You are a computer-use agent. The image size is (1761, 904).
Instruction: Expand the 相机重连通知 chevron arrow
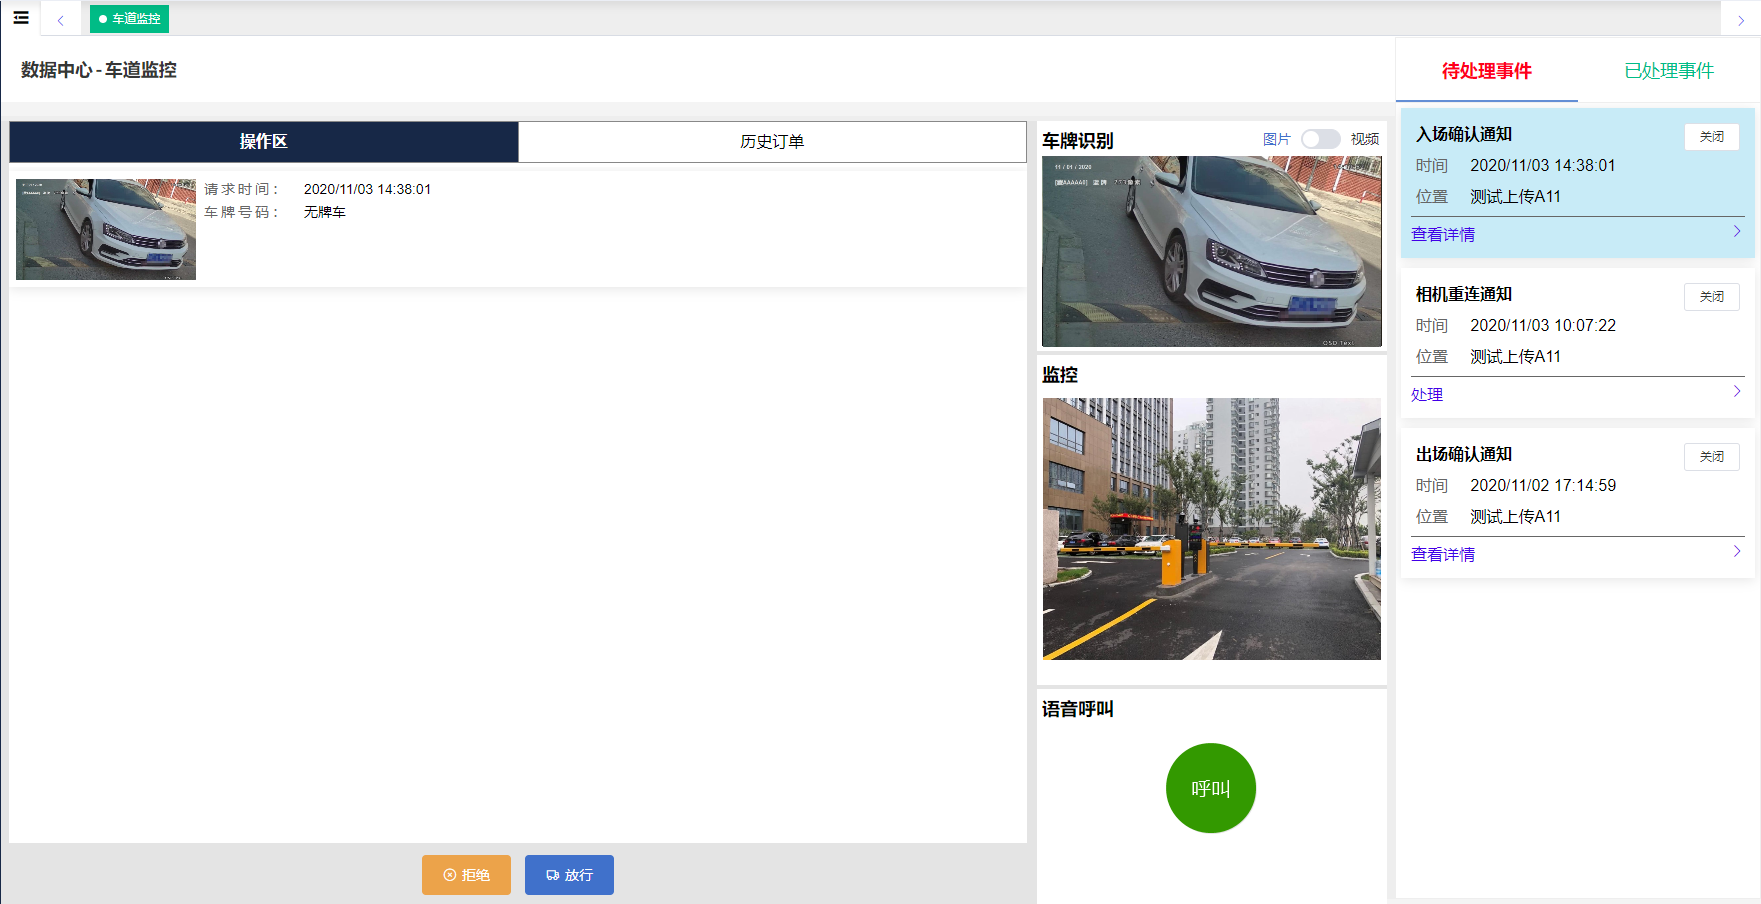[1736, 392]
